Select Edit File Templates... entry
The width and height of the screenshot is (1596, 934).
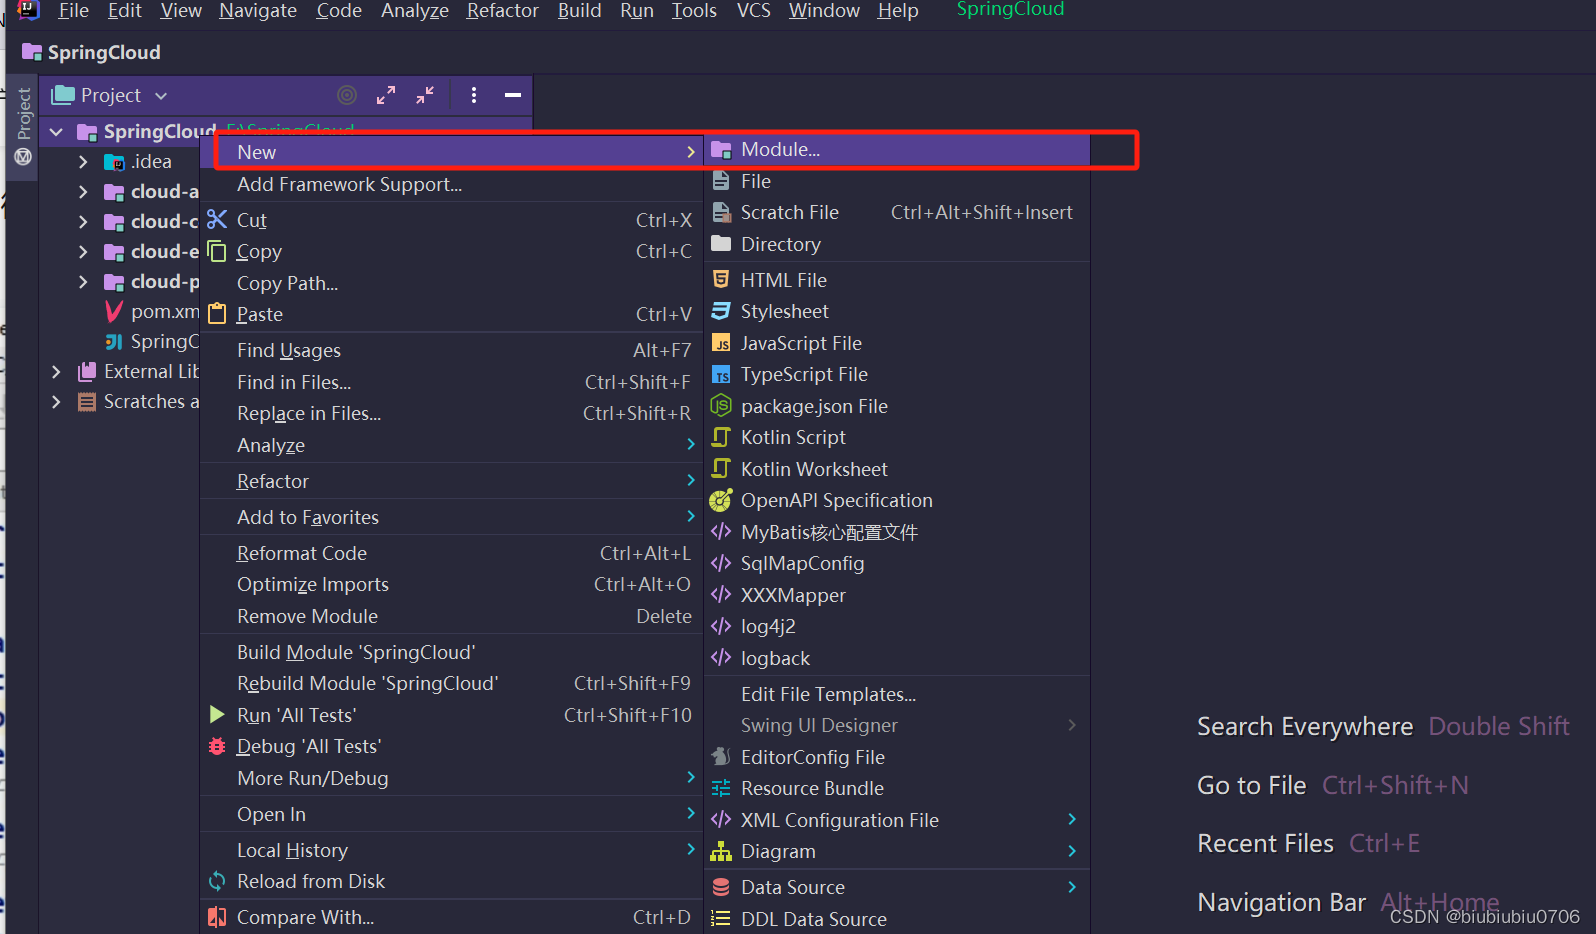pyautogui.click(x=897, y=694)
